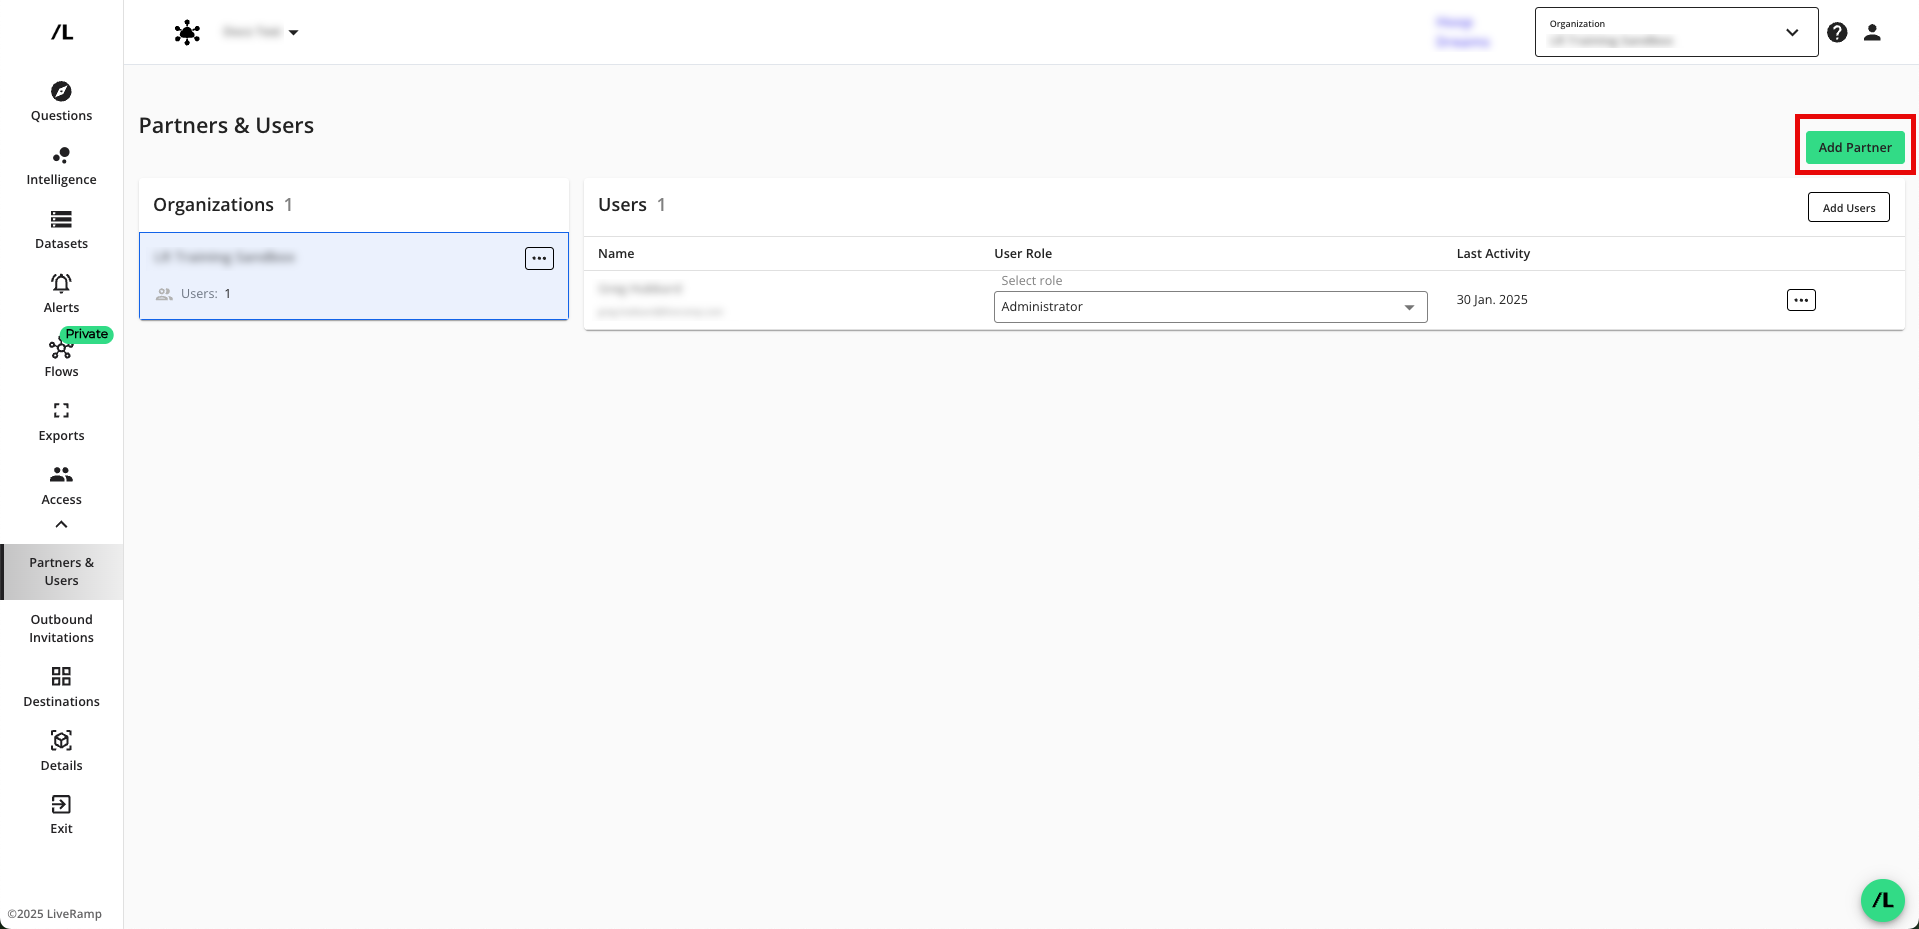The image size is (1919, 929).
Task: Click the Exit icon in sidebar
Action: pyautogui.click(x=61, y=805)
